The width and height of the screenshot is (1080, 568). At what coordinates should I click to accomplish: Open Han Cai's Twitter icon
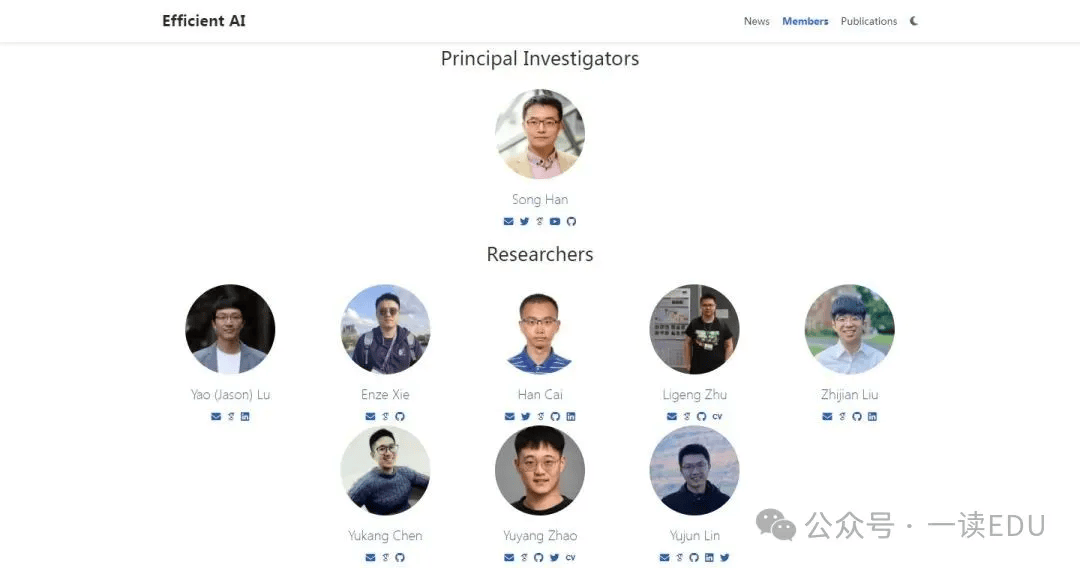[x=526, y=417]
